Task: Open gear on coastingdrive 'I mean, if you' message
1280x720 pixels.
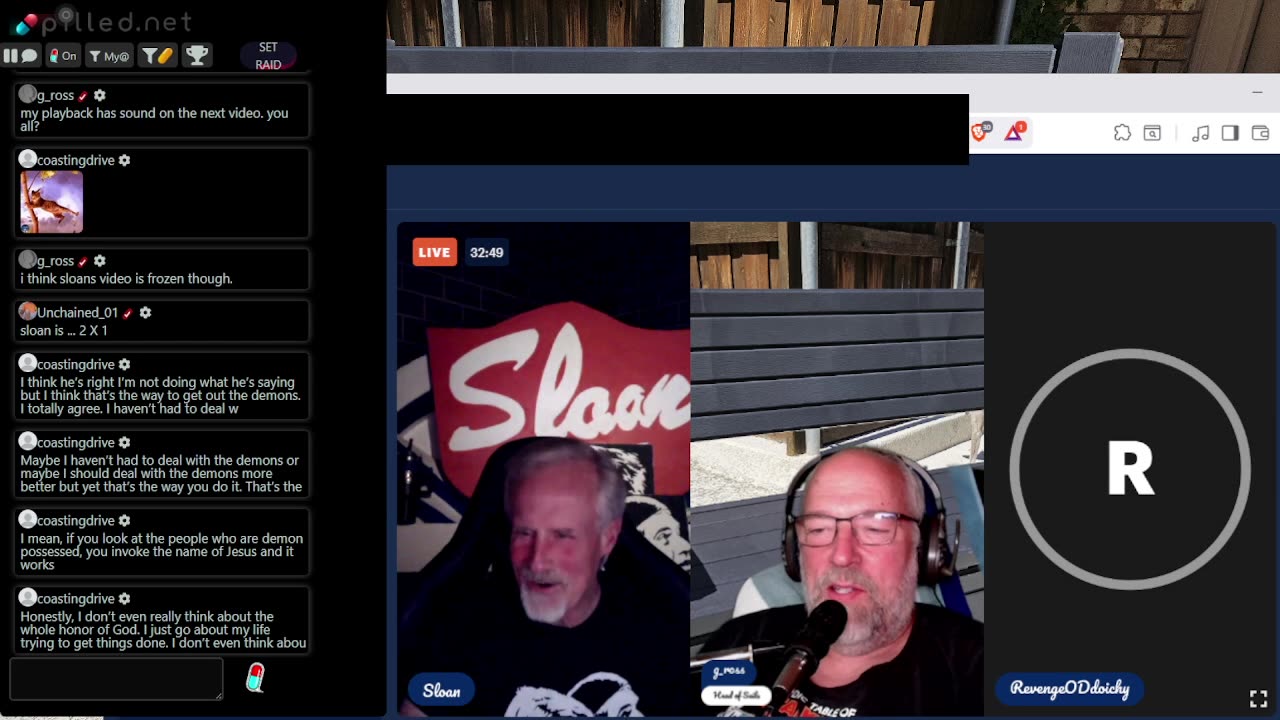Action: tap(124, 521)
